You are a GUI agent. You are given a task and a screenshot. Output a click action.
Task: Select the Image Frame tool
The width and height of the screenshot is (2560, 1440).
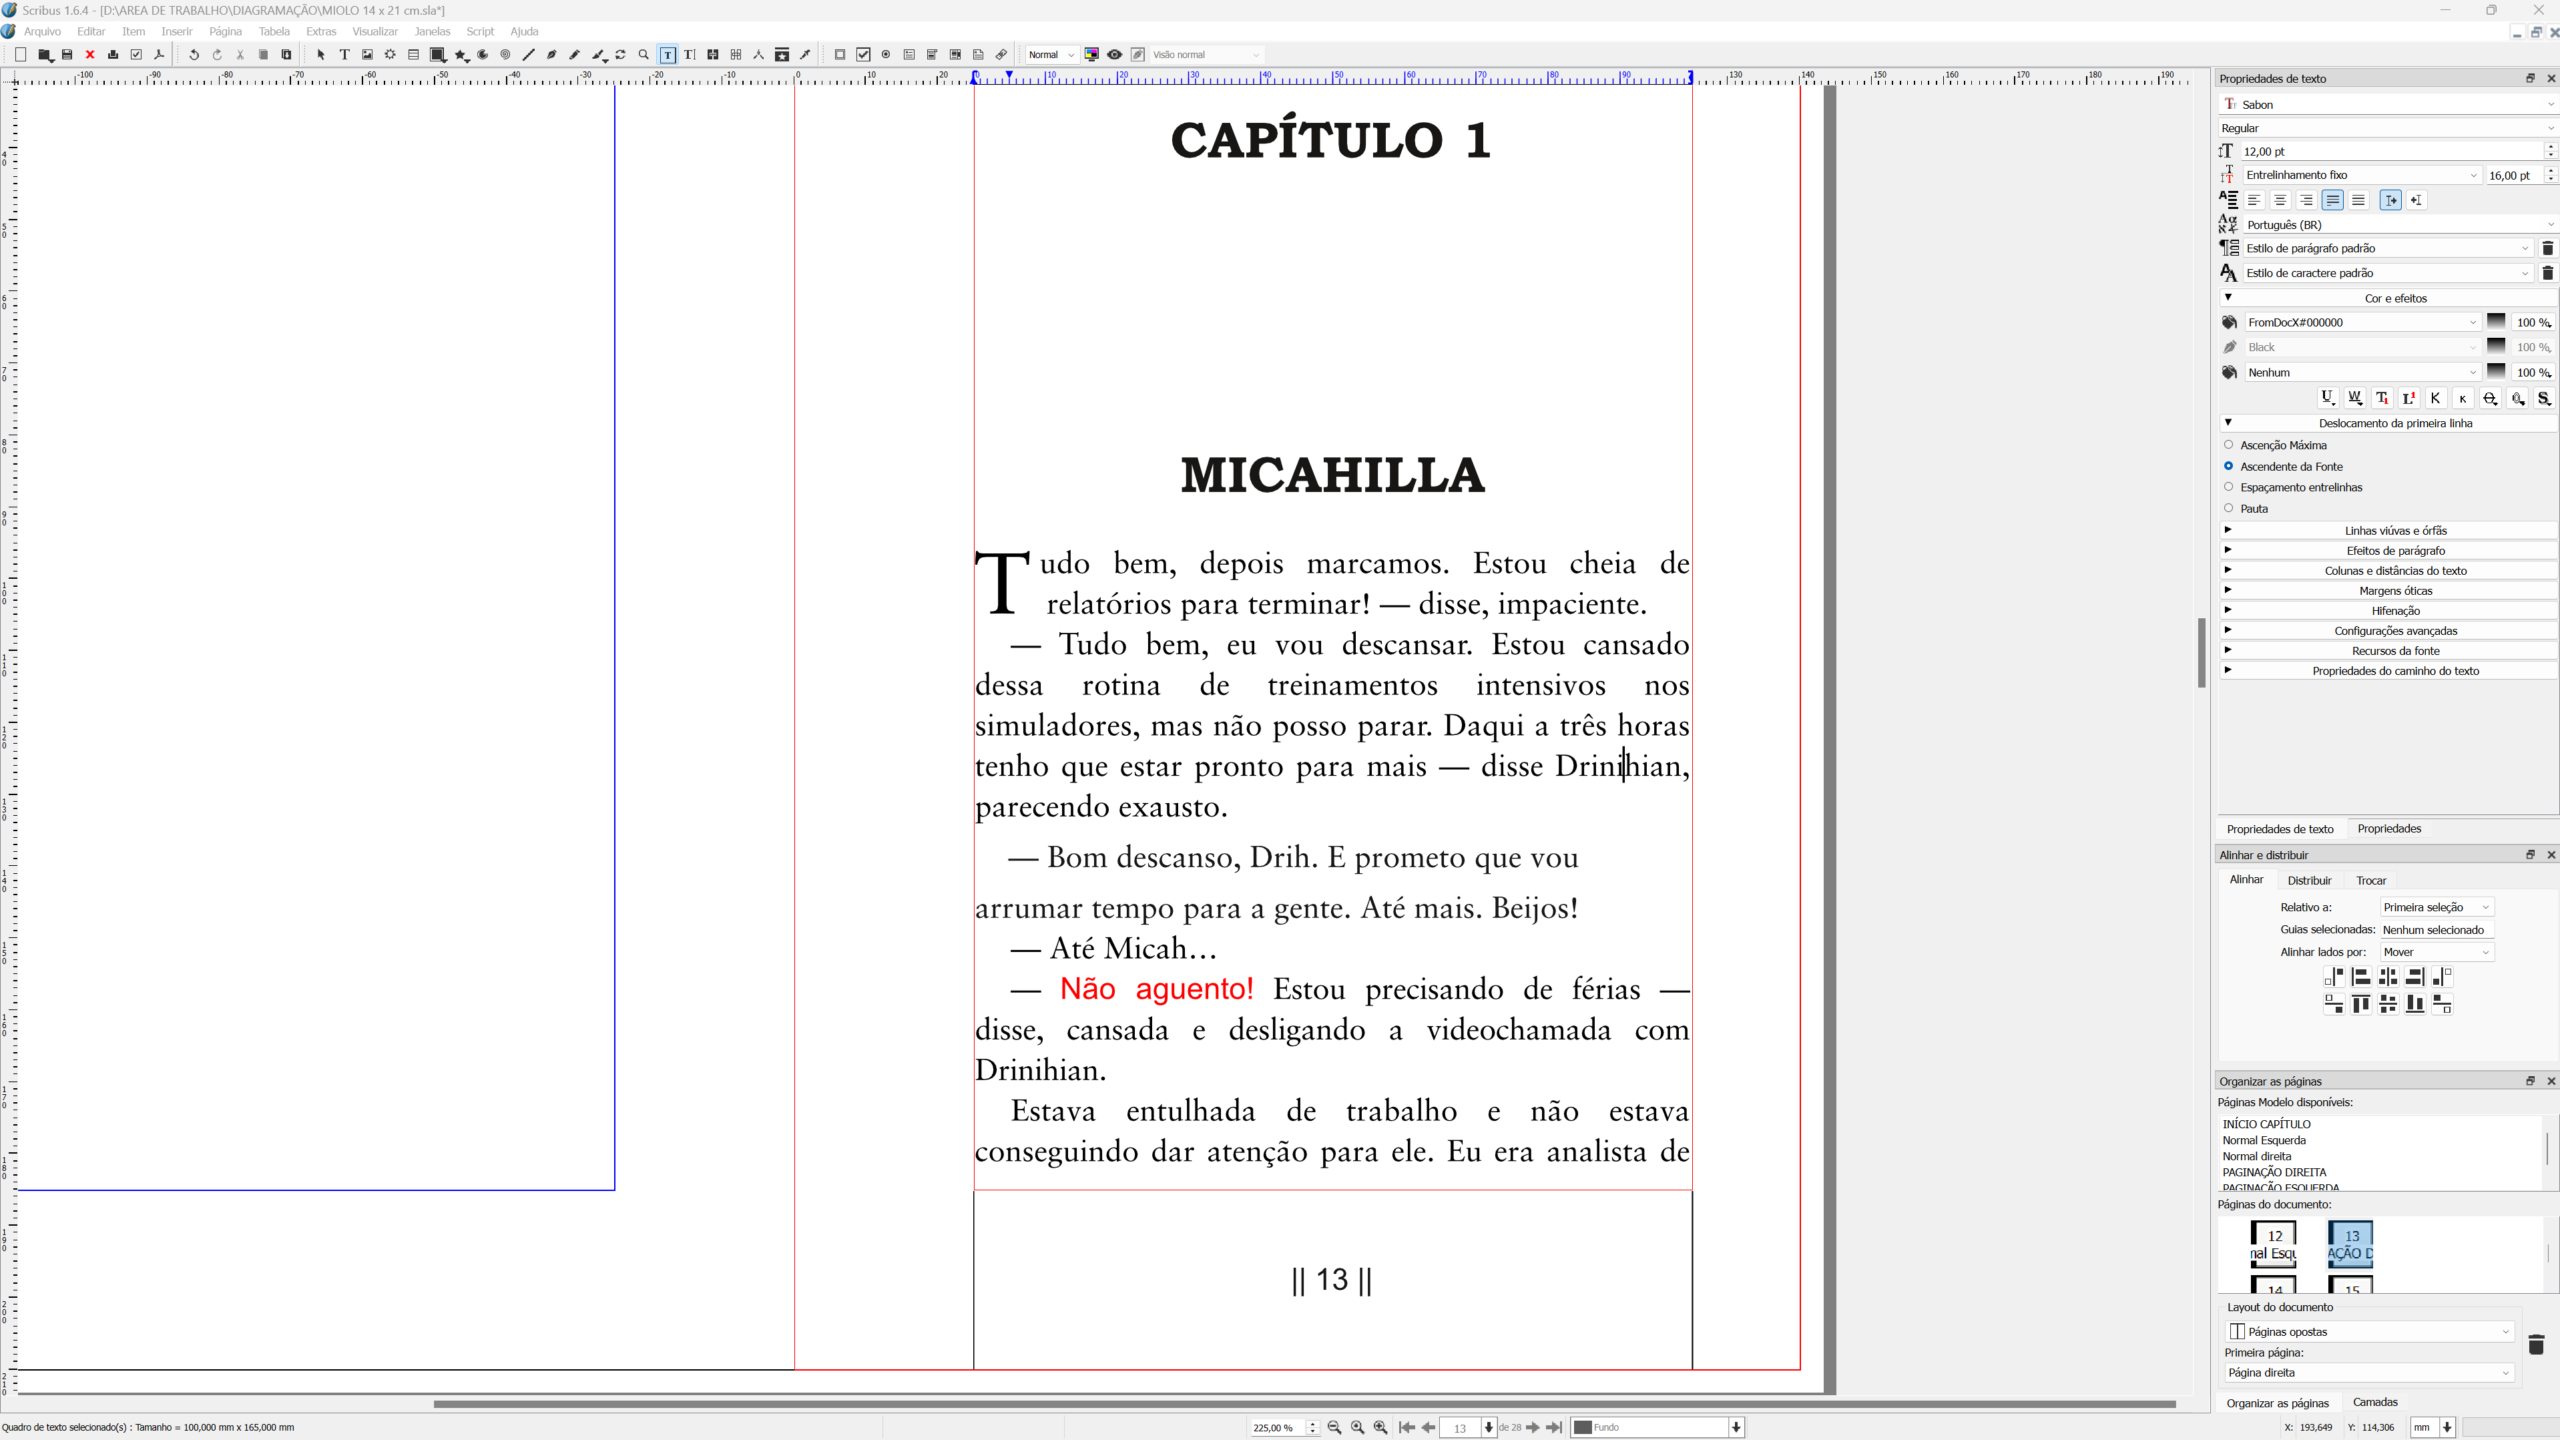pos(367,55)
